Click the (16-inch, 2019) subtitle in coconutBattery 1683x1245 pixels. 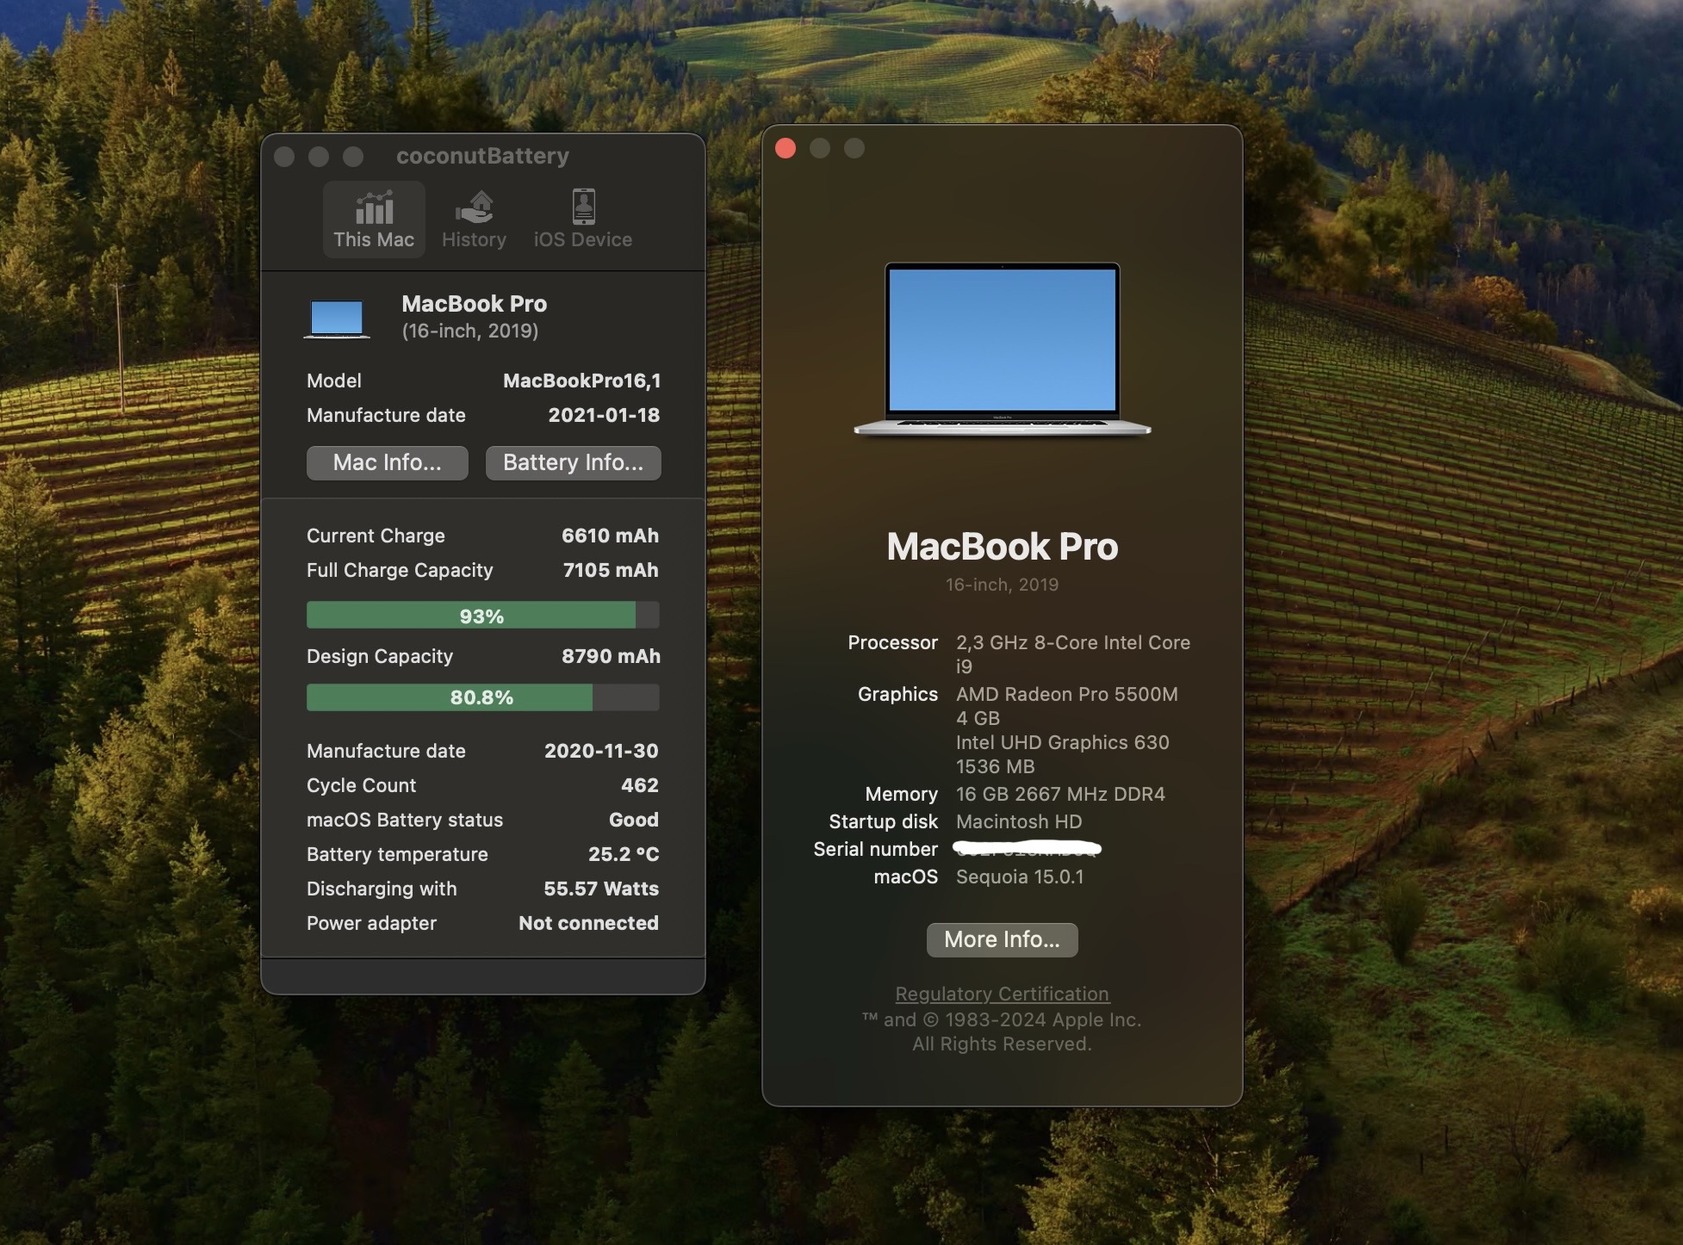470,330
